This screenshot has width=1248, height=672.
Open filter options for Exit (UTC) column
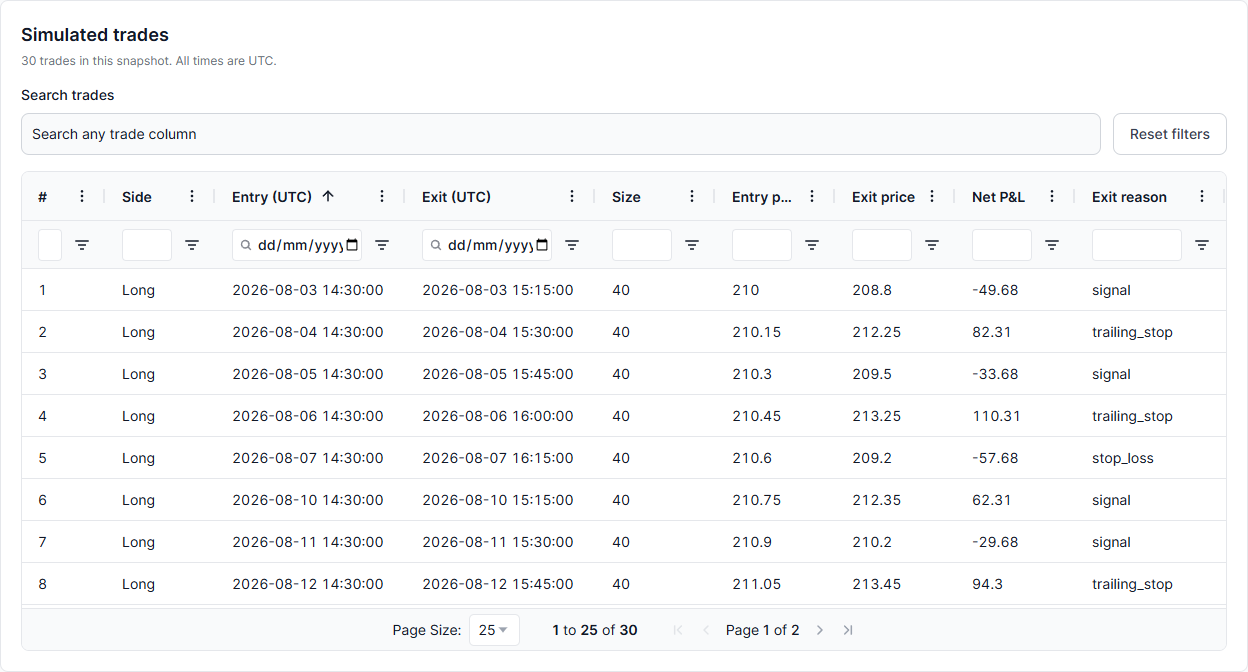tap(572, 245)
